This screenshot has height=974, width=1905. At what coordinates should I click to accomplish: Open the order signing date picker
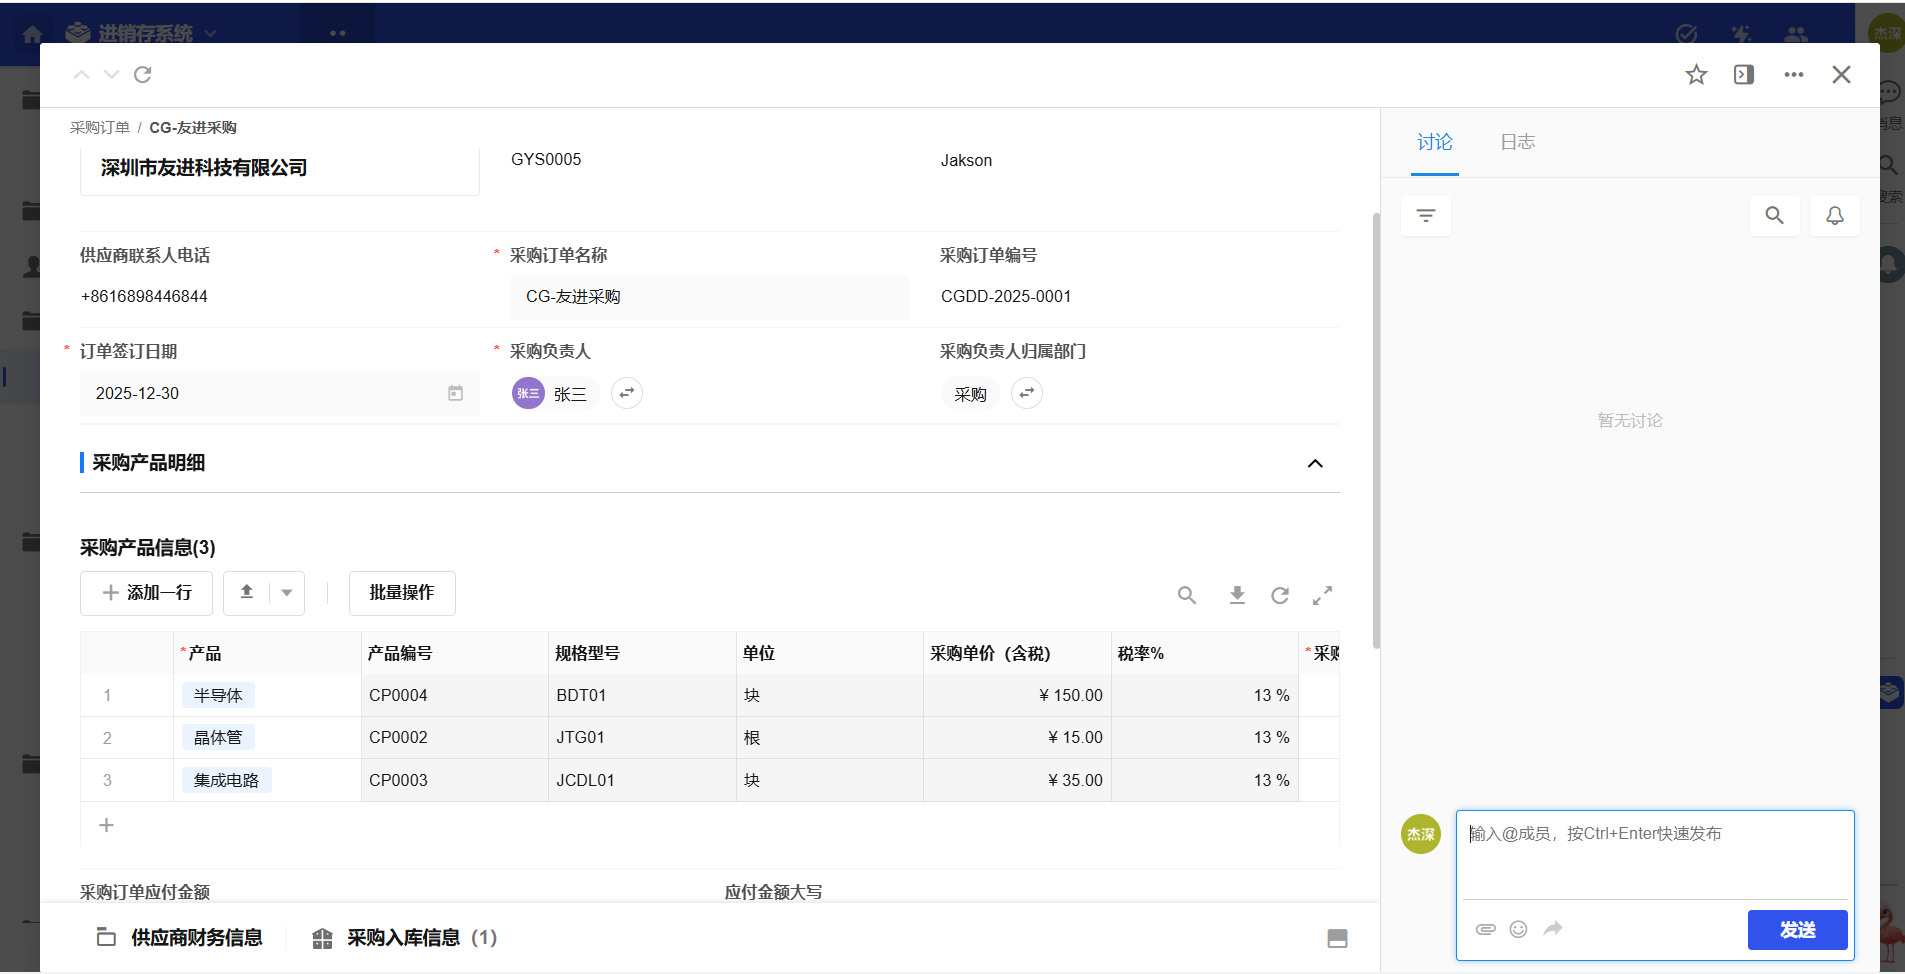[455, 393]
